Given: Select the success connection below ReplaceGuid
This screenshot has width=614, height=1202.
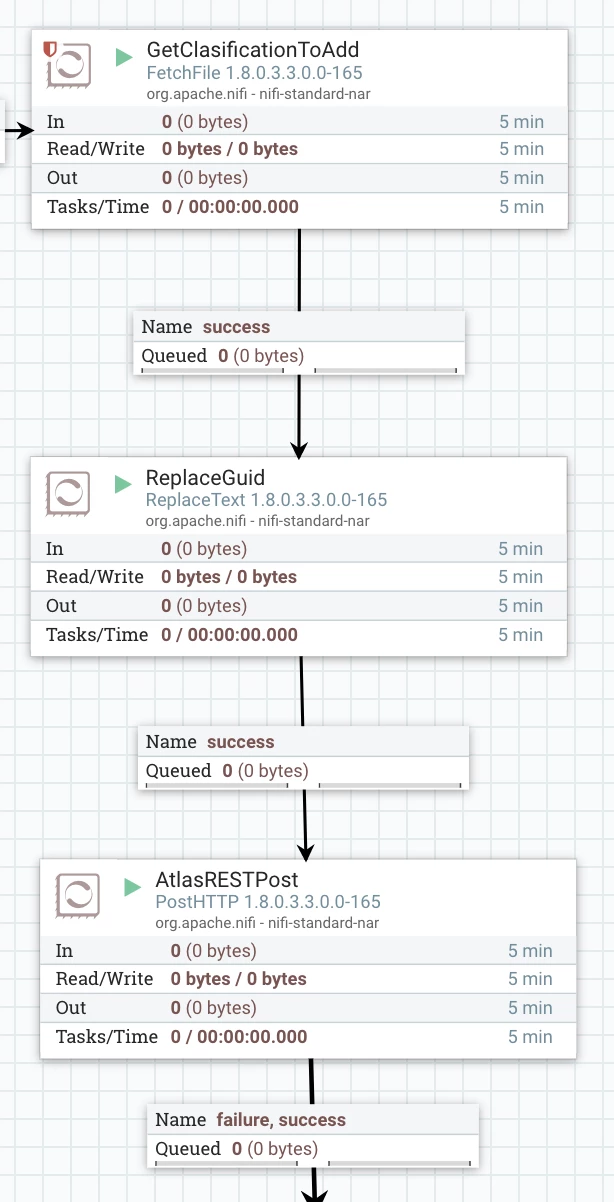Looking at the screenshot, I should [304, 757].
